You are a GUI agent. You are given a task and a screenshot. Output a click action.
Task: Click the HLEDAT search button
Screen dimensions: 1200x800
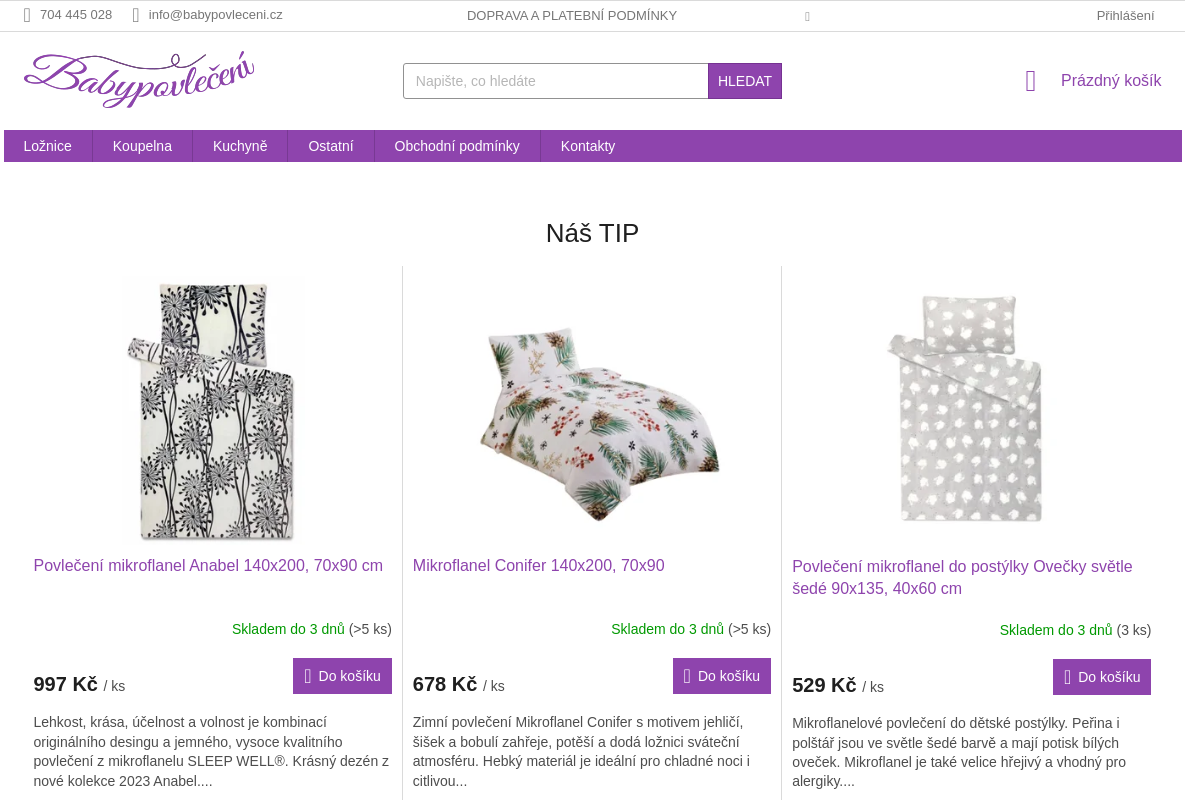click(745, 81)
